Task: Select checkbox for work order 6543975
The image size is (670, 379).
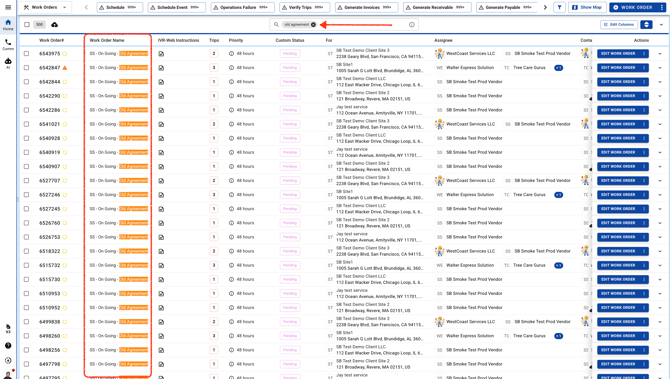Action: coord(26,54)
